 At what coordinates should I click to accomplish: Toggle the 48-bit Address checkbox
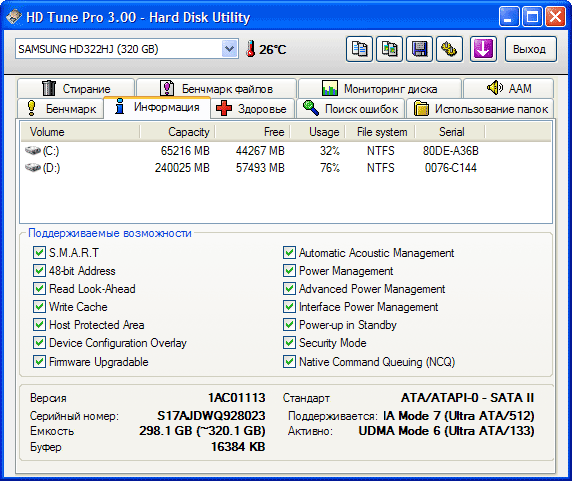(x=39, y=271)
